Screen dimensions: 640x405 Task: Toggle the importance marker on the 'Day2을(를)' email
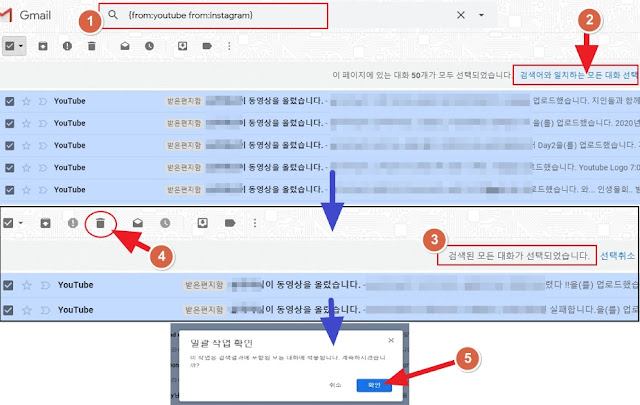42,146
